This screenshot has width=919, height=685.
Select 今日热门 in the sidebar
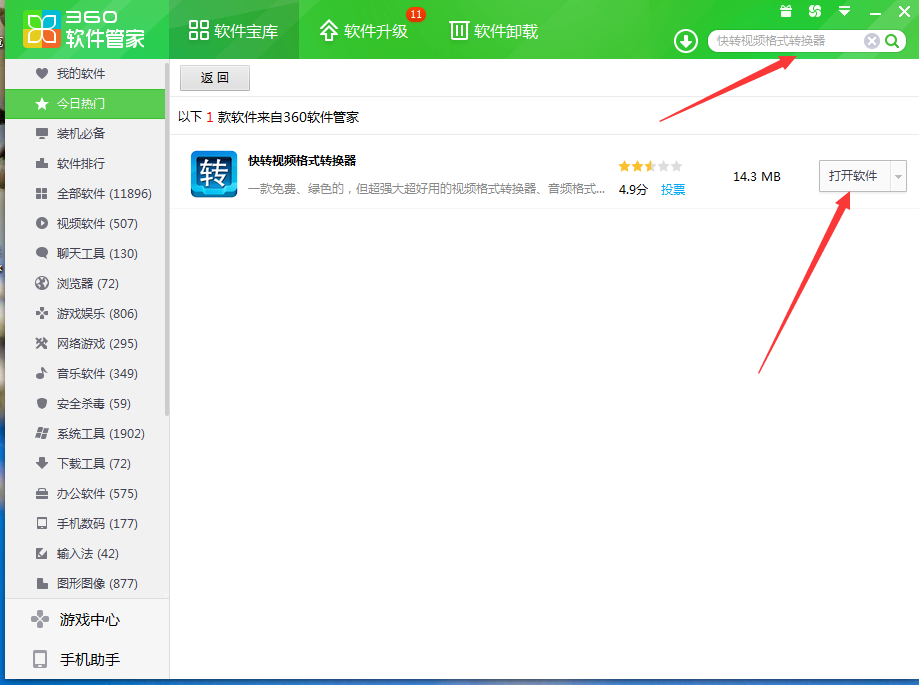pos(85,104)
